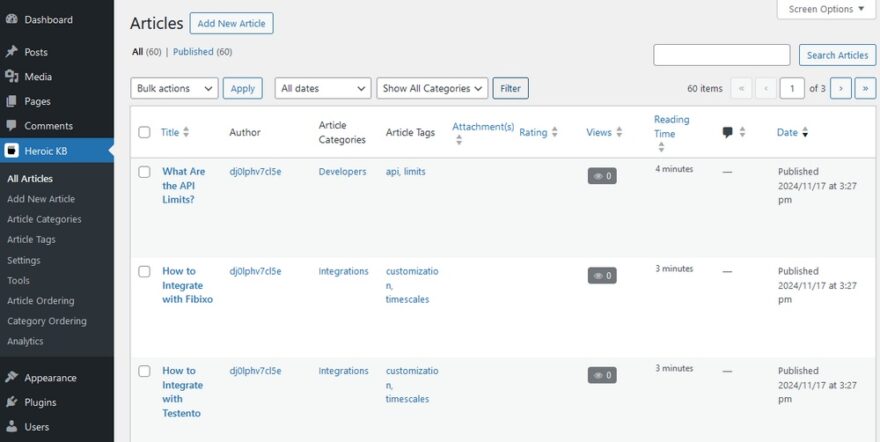Open the Bulk actions dropdown
The image size is (880, 442).
click(x=174, y=88)
